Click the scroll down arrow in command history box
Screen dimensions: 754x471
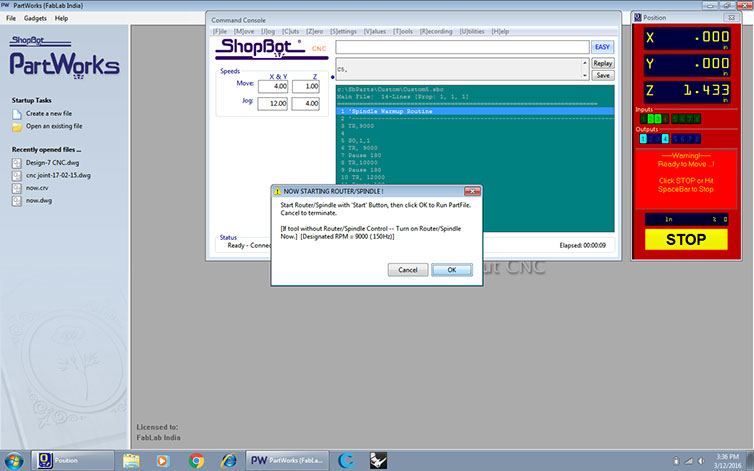pos(585,76)
